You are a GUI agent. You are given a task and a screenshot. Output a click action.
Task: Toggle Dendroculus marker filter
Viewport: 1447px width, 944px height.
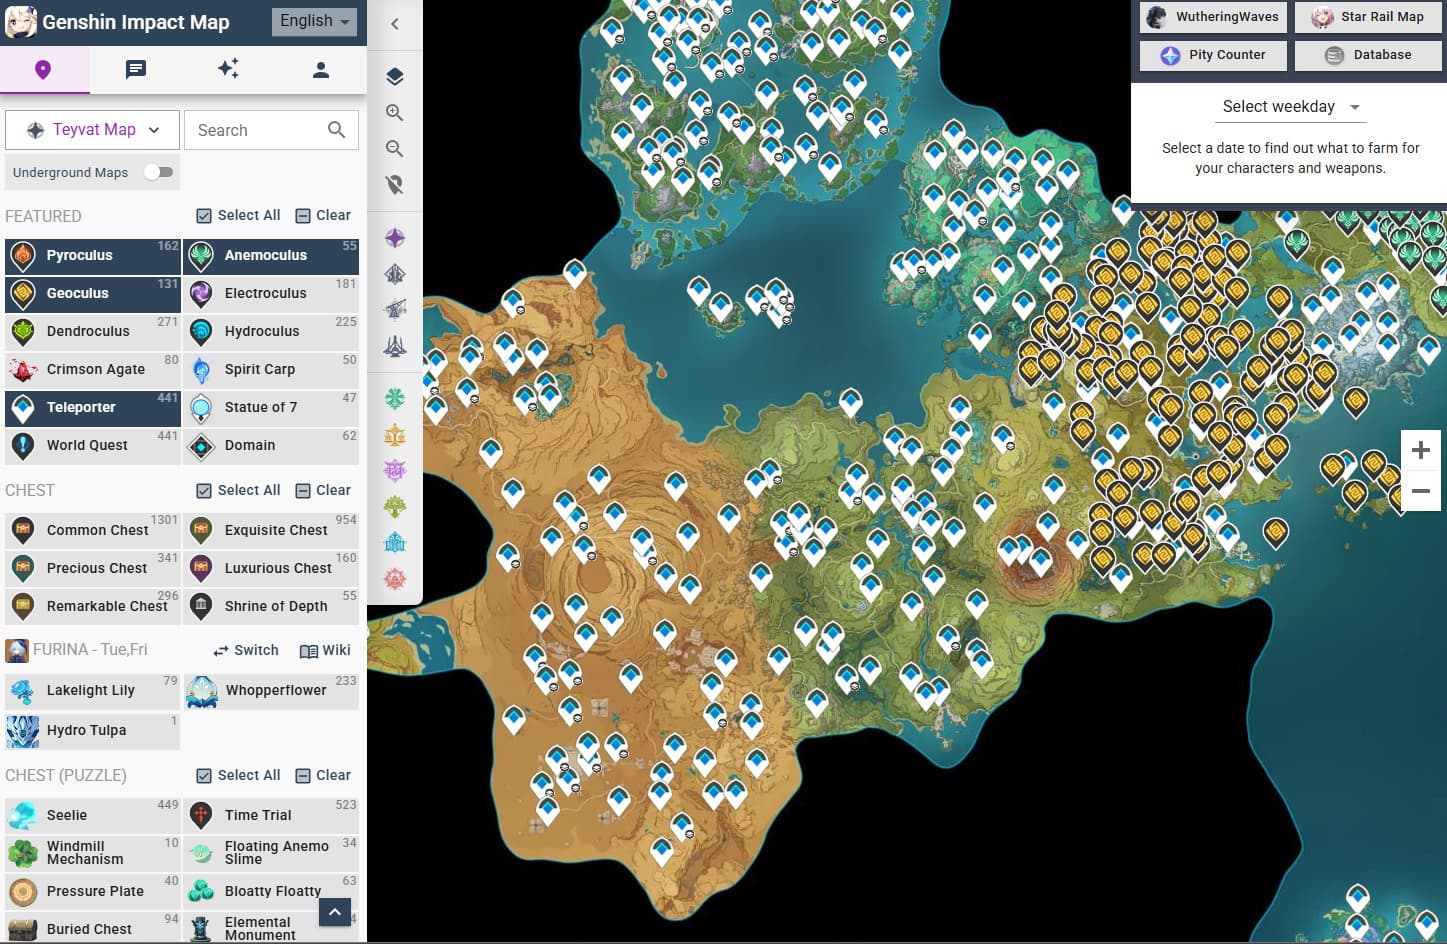coord(93,332)
